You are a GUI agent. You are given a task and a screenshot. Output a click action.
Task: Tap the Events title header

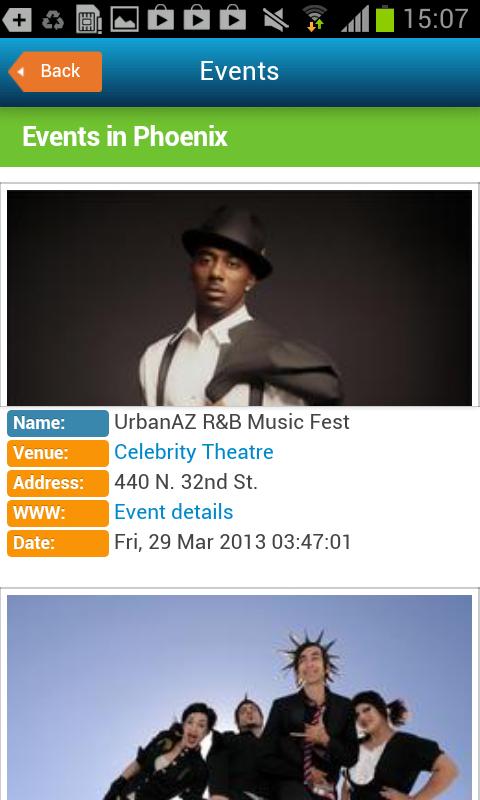pyautogui.click(x=239, y=71)
